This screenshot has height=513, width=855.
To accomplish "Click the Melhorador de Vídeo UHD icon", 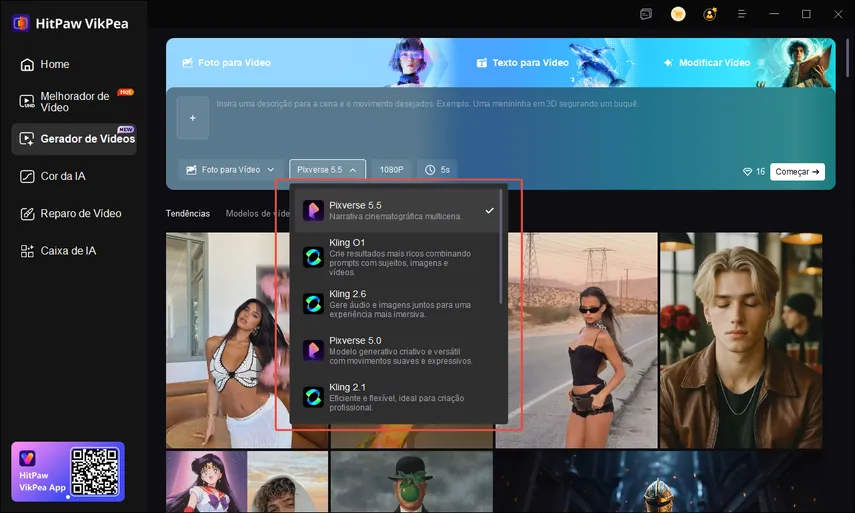I will [27, 101].
